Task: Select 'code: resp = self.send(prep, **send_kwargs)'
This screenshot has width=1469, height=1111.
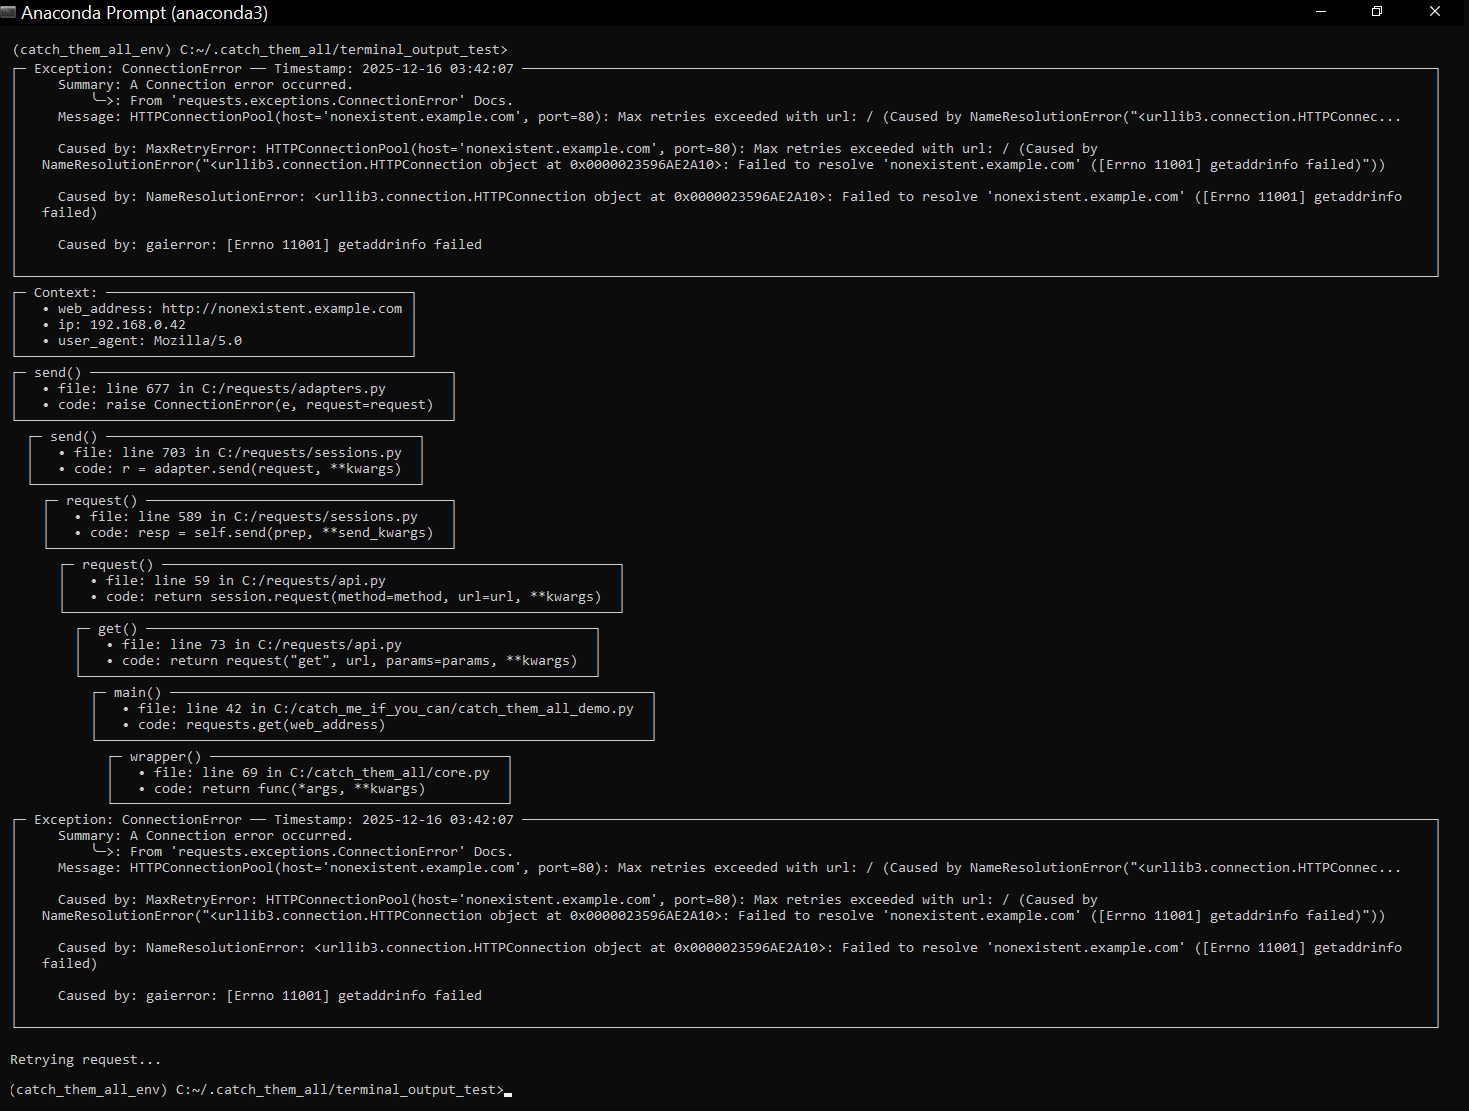Action: 255,533
